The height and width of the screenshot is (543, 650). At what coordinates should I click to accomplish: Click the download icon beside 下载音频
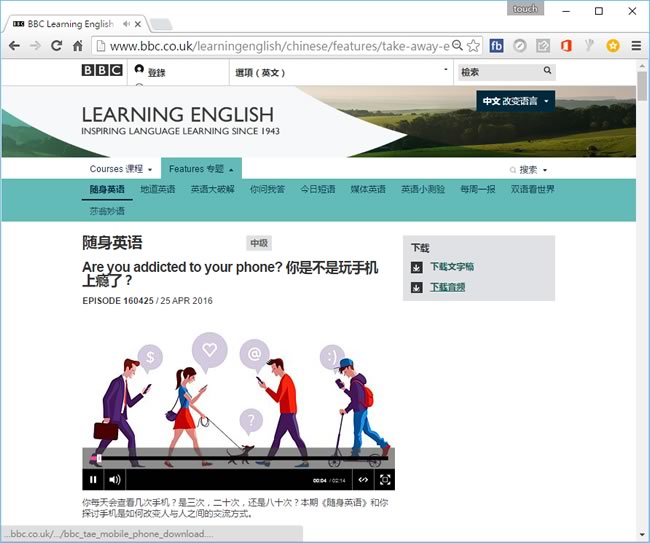(x=417, y=287)
